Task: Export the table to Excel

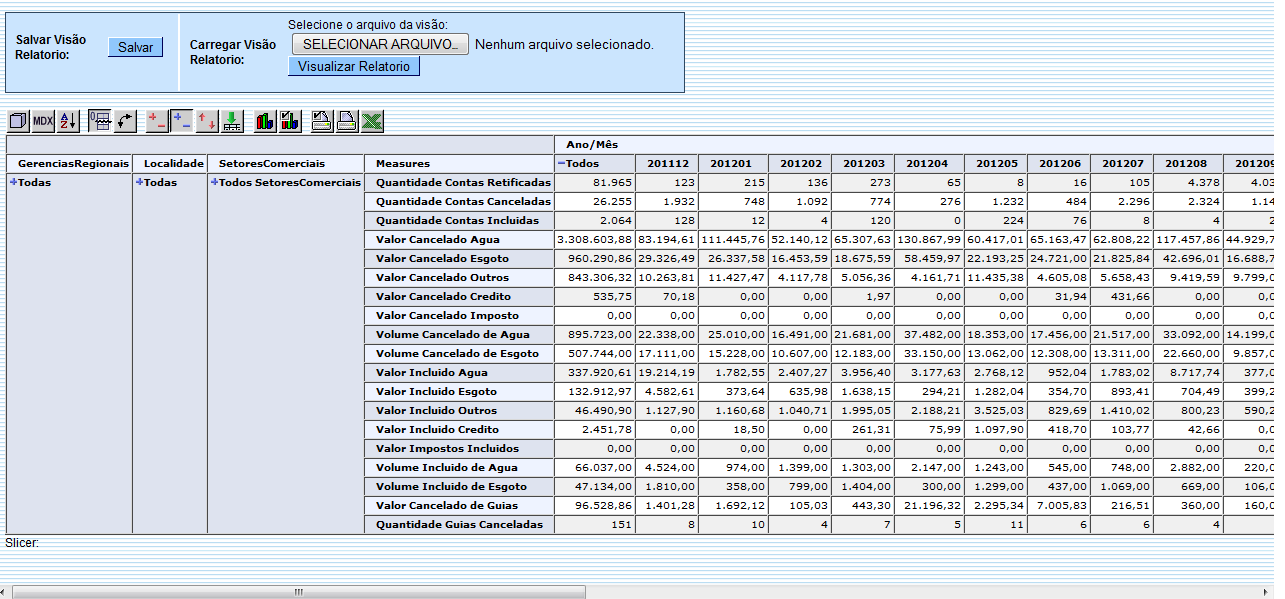Action: [372, 121]
